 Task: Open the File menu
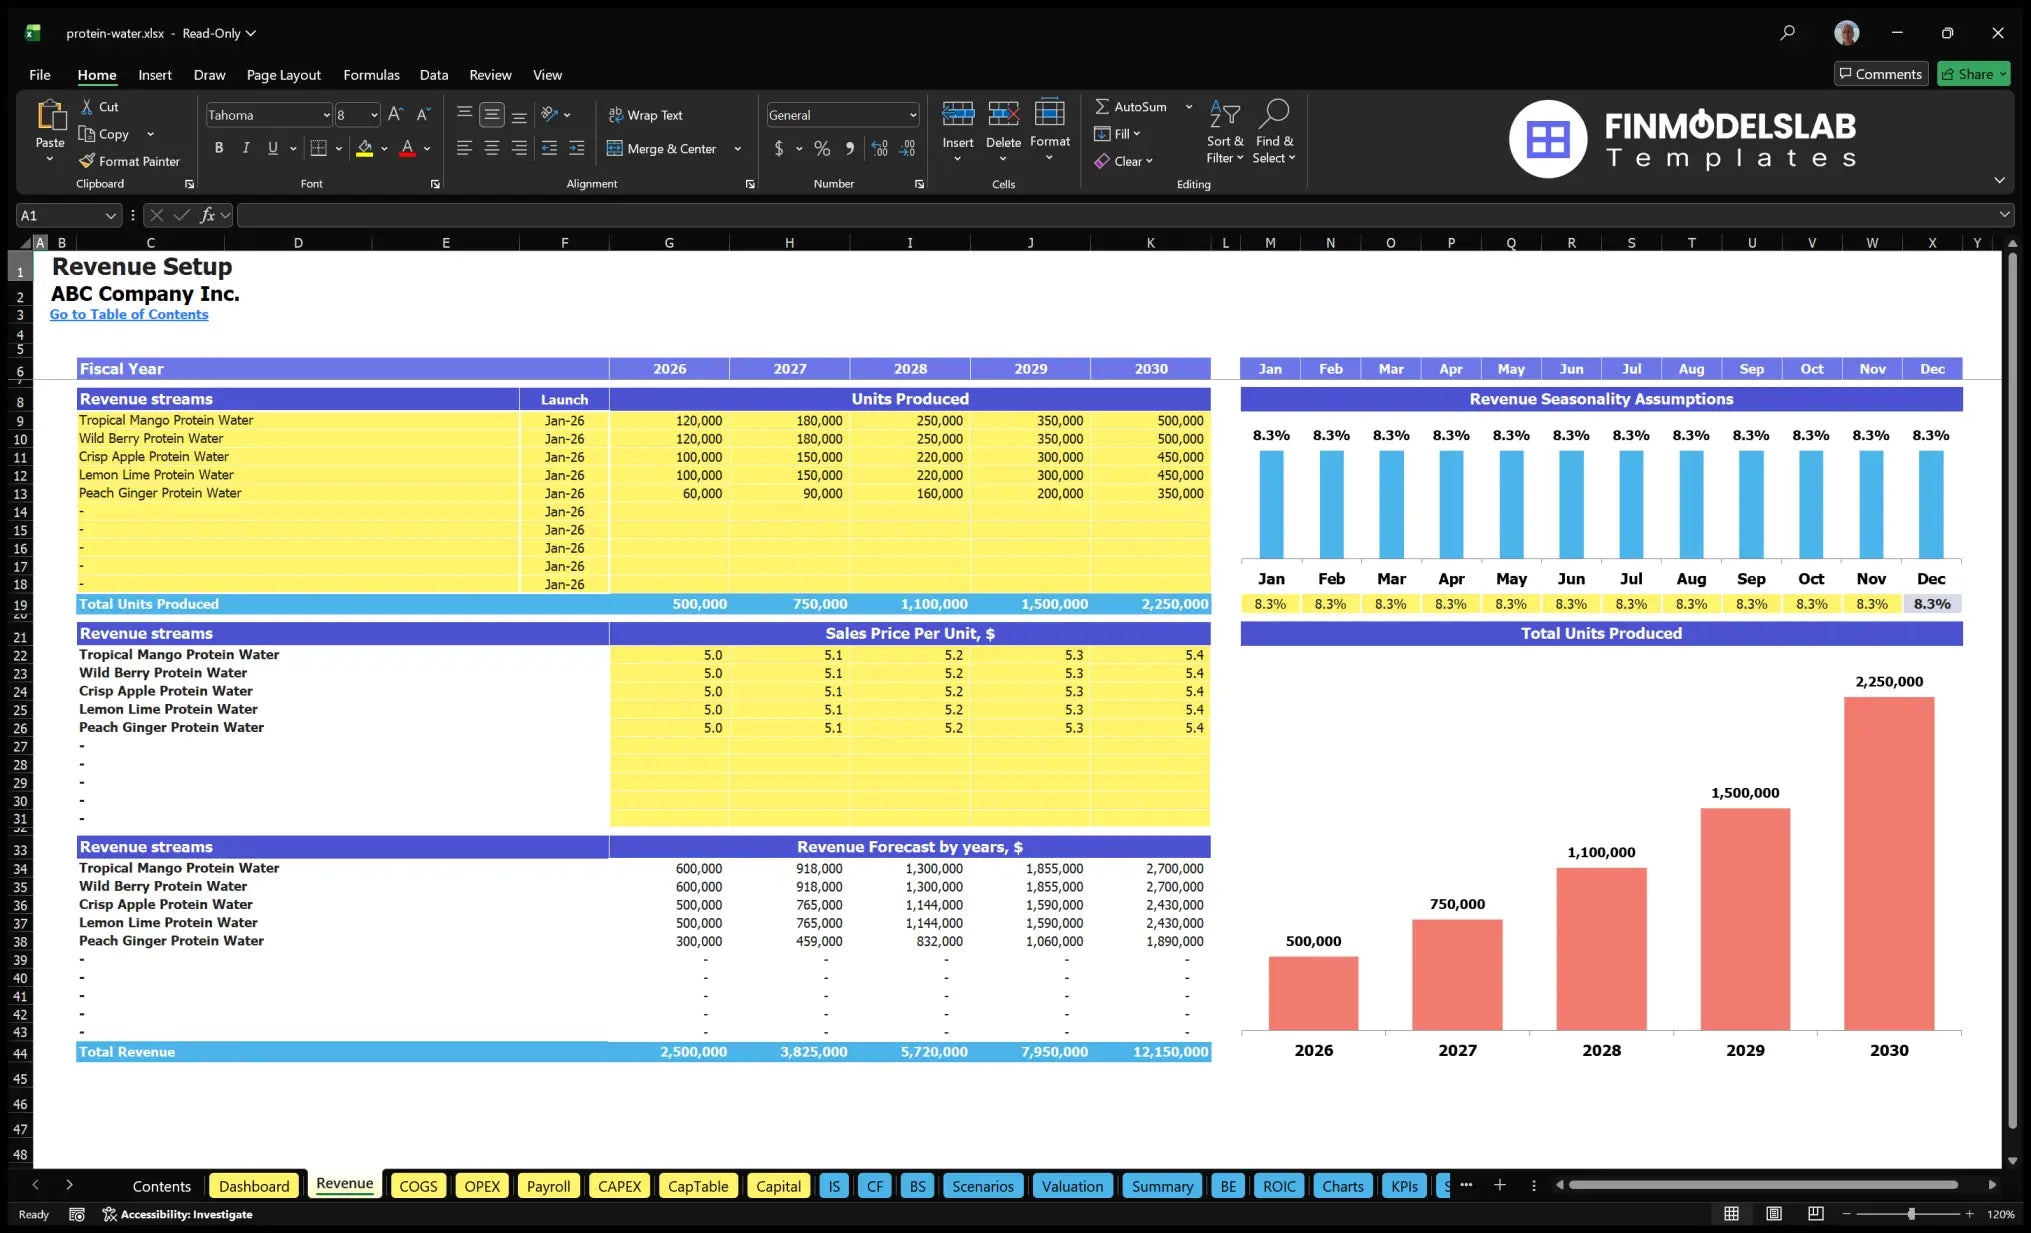click(x=40, y=75)
